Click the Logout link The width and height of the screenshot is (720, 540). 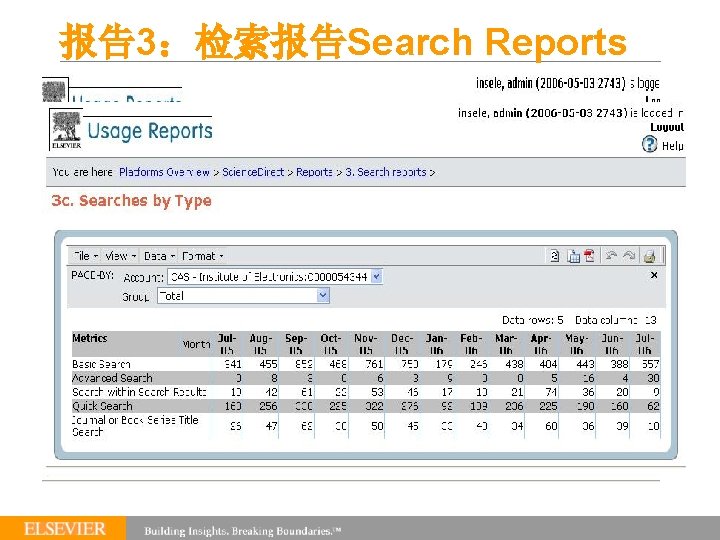pyautogui.click(x=667, y=127)
